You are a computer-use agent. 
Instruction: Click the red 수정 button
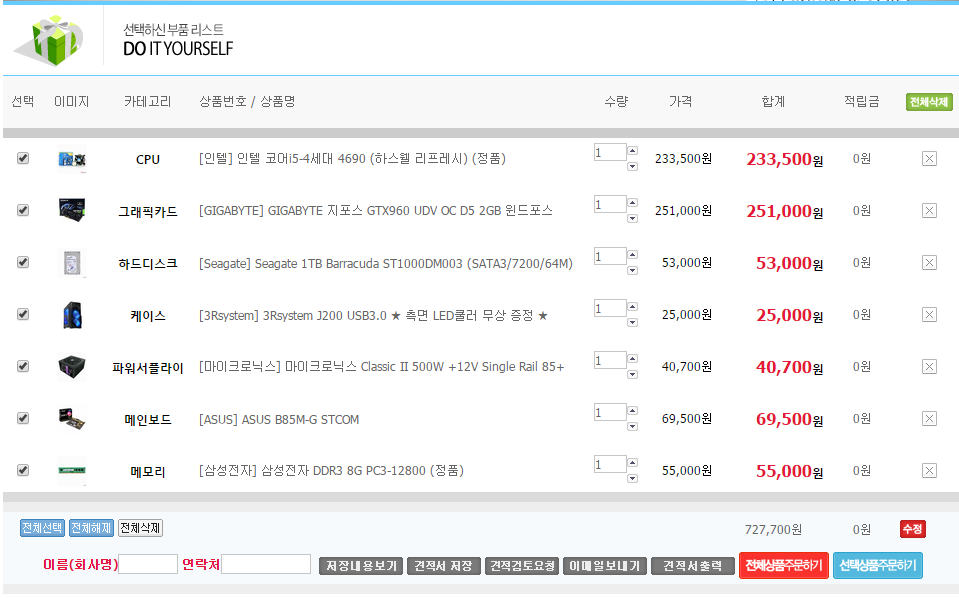(x=913, y=529)
